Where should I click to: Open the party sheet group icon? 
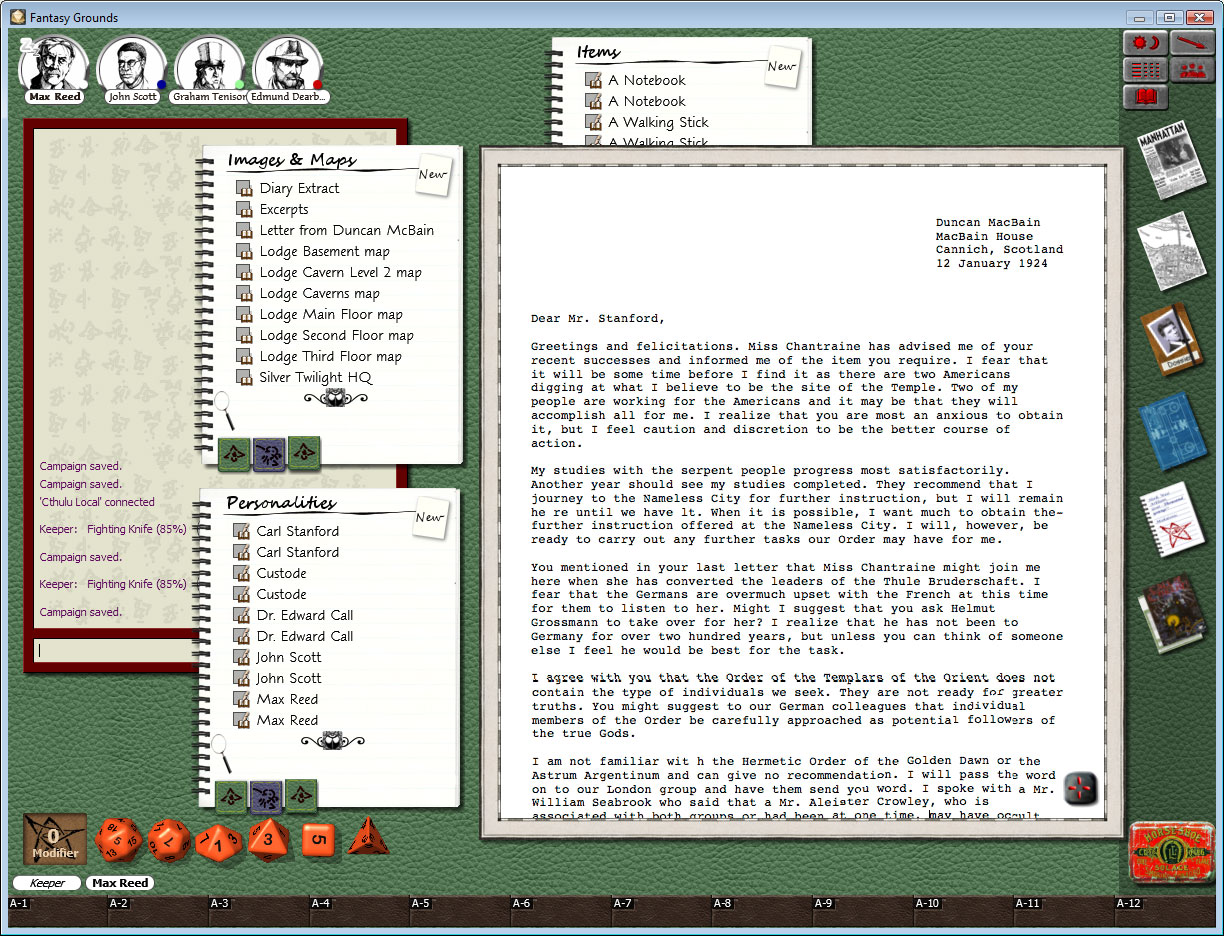(1192, 70)
